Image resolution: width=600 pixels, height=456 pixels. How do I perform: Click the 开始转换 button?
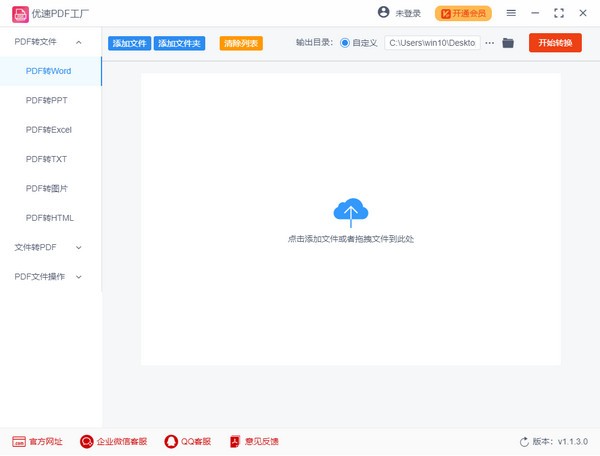[555, 43]
